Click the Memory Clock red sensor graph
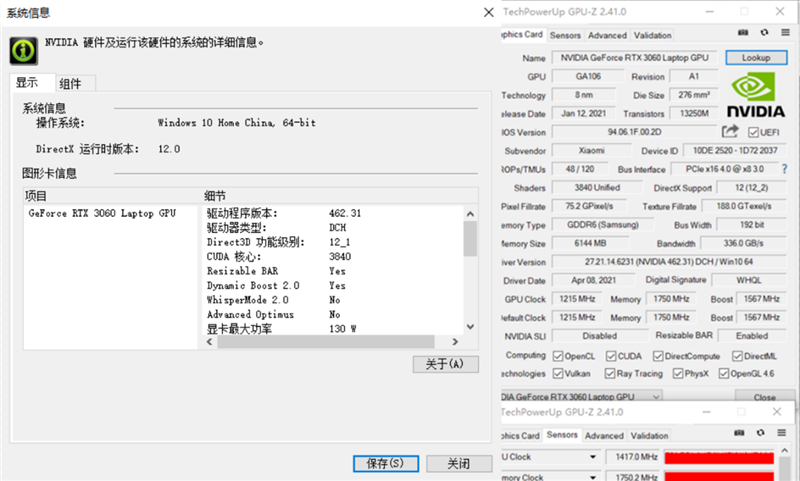The height and width of the screenshot is (481, 800). [719, 477]
